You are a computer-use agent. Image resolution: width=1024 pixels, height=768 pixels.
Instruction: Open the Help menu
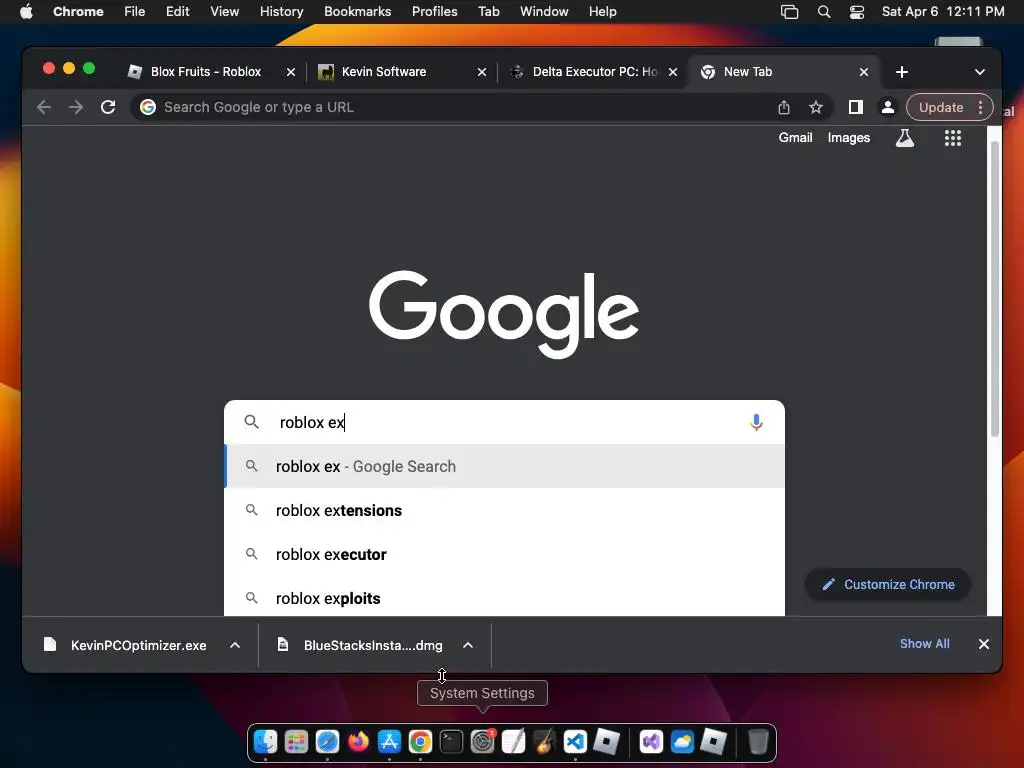[602, 12]
